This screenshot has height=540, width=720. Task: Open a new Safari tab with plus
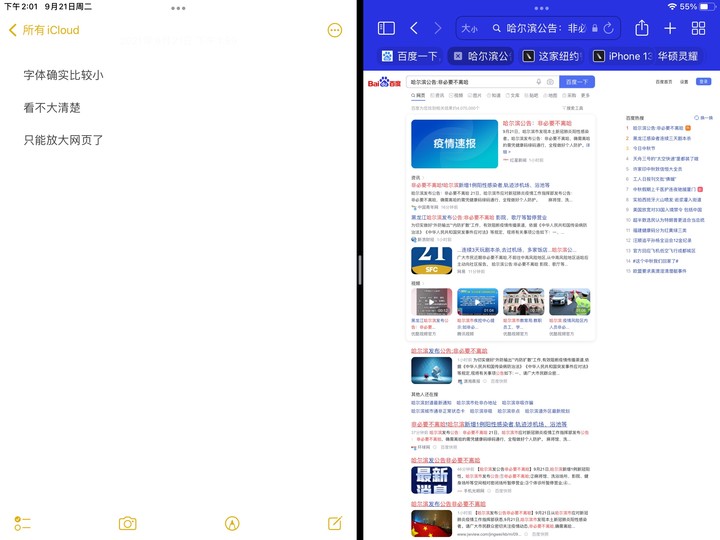pos(670,29)
